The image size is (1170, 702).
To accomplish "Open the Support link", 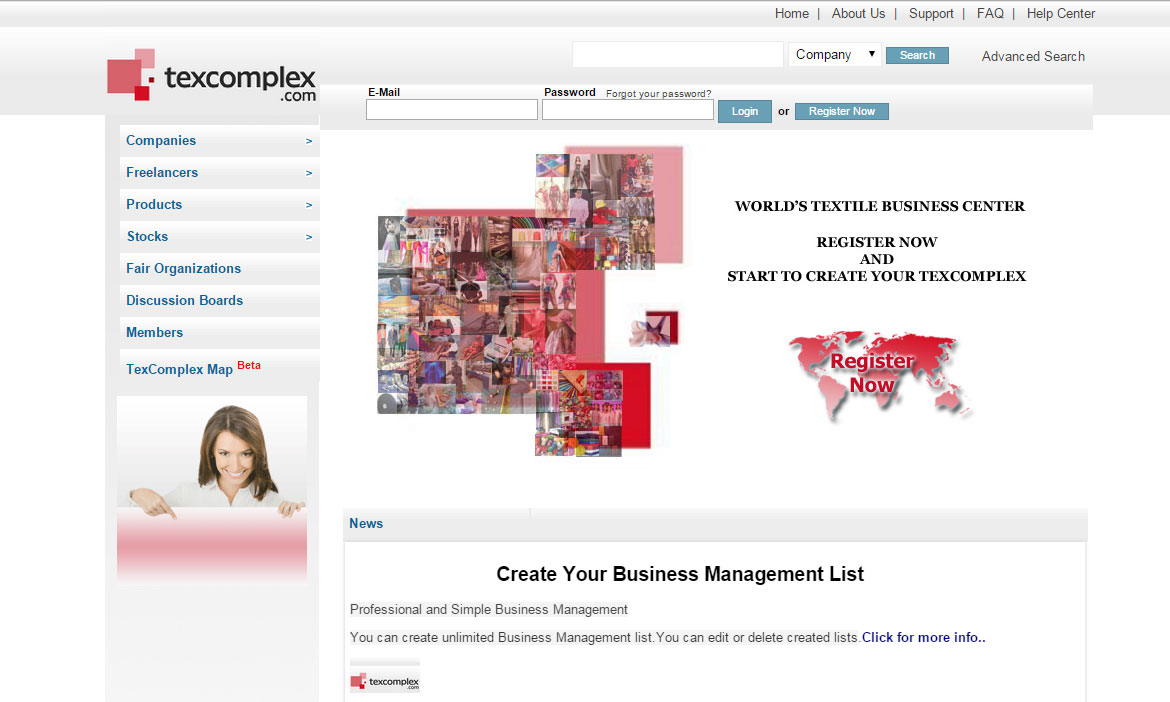I will click(930, 13).
